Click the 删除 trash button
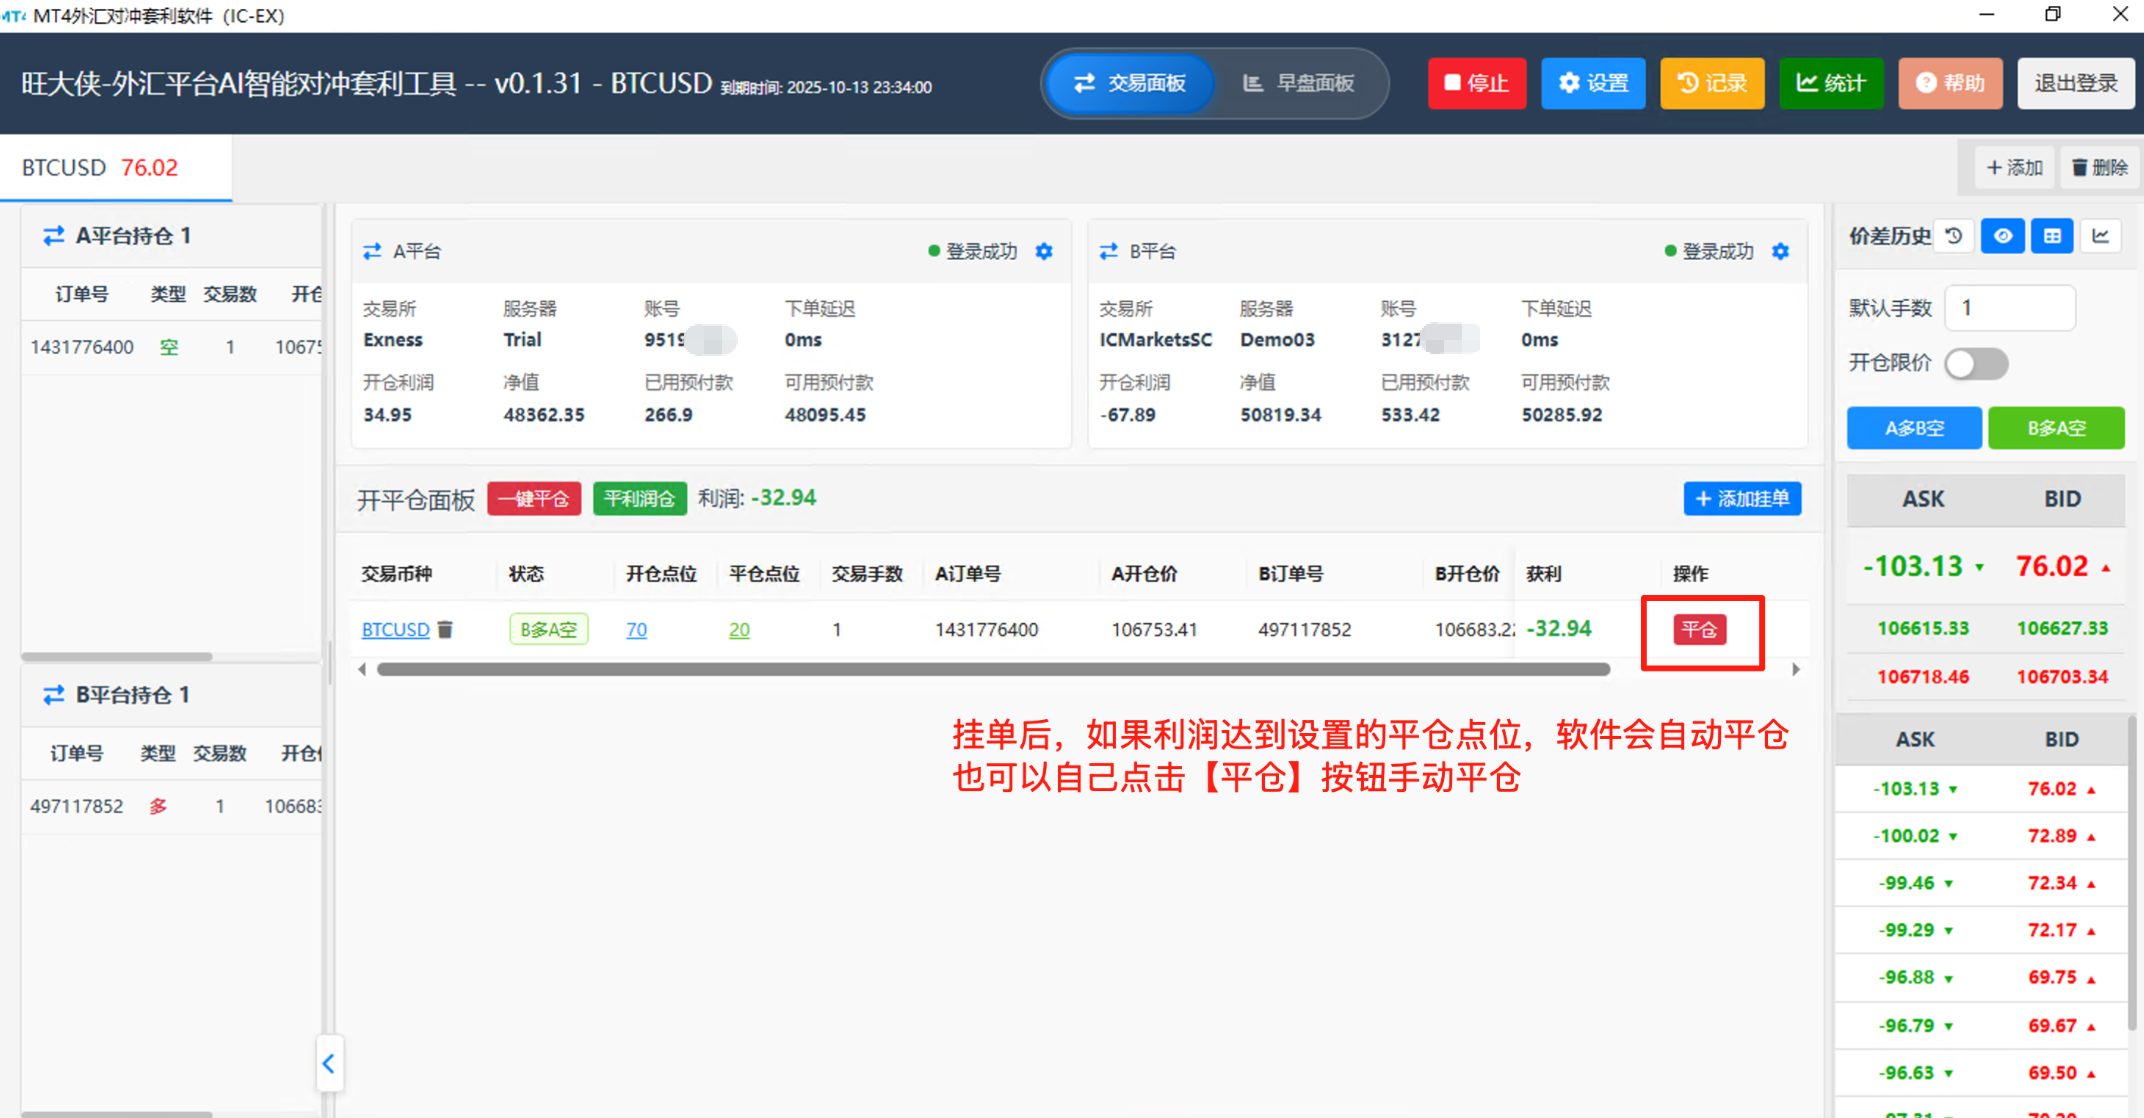Viewport: 2144px width, 1118px height. pyautogui.click(x=2099, y=167)
